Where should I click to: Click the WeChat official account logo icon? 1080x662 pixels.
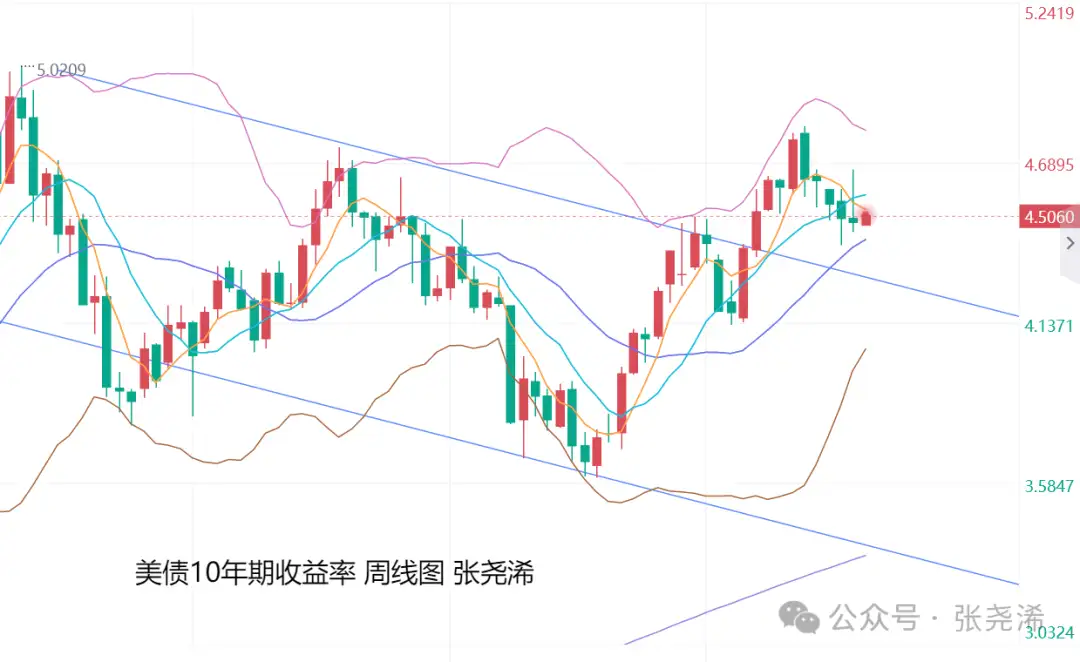pyautogui.click(x=804, y=617)
